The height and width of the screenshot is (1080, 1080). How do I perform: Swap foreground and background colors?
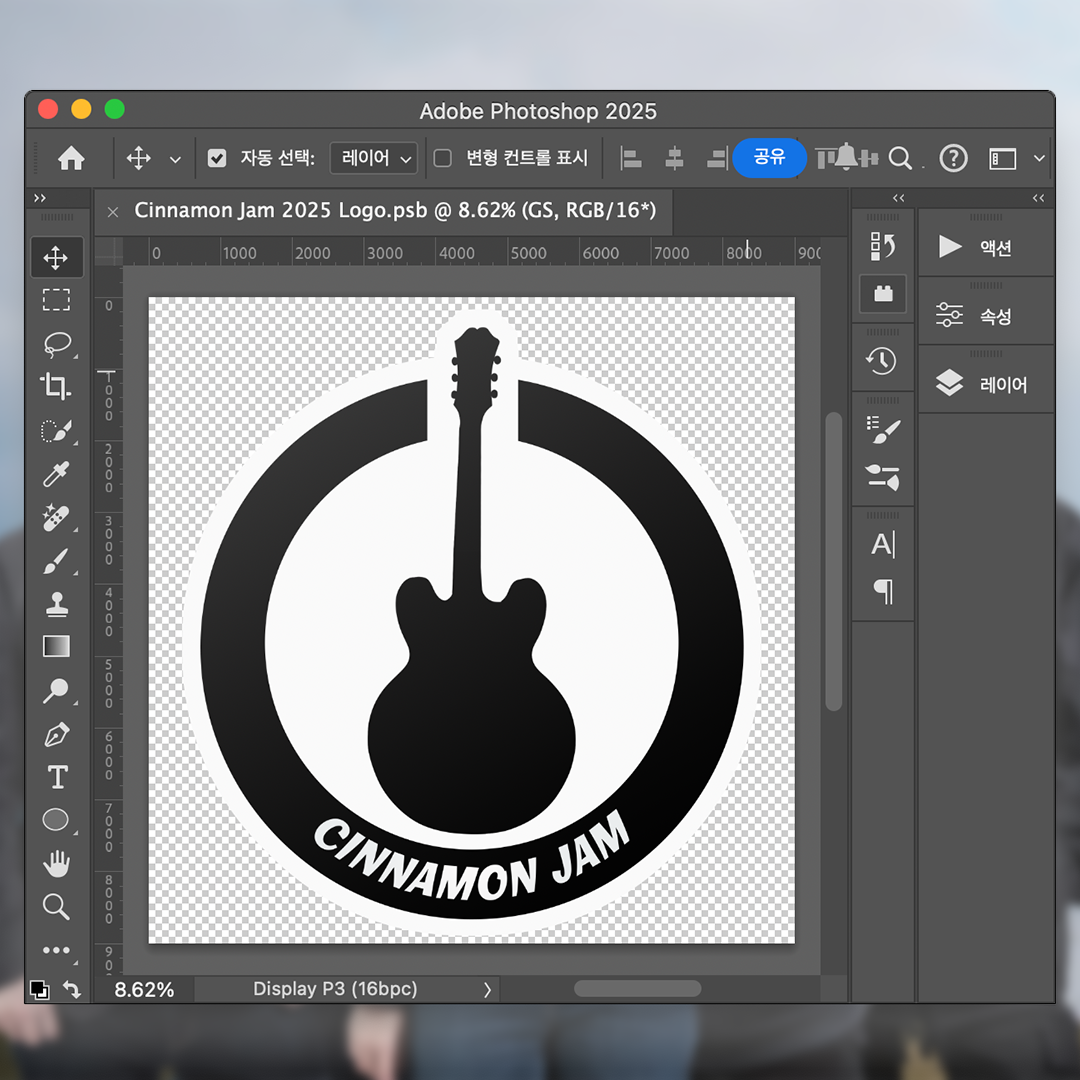tap(72, 990)
